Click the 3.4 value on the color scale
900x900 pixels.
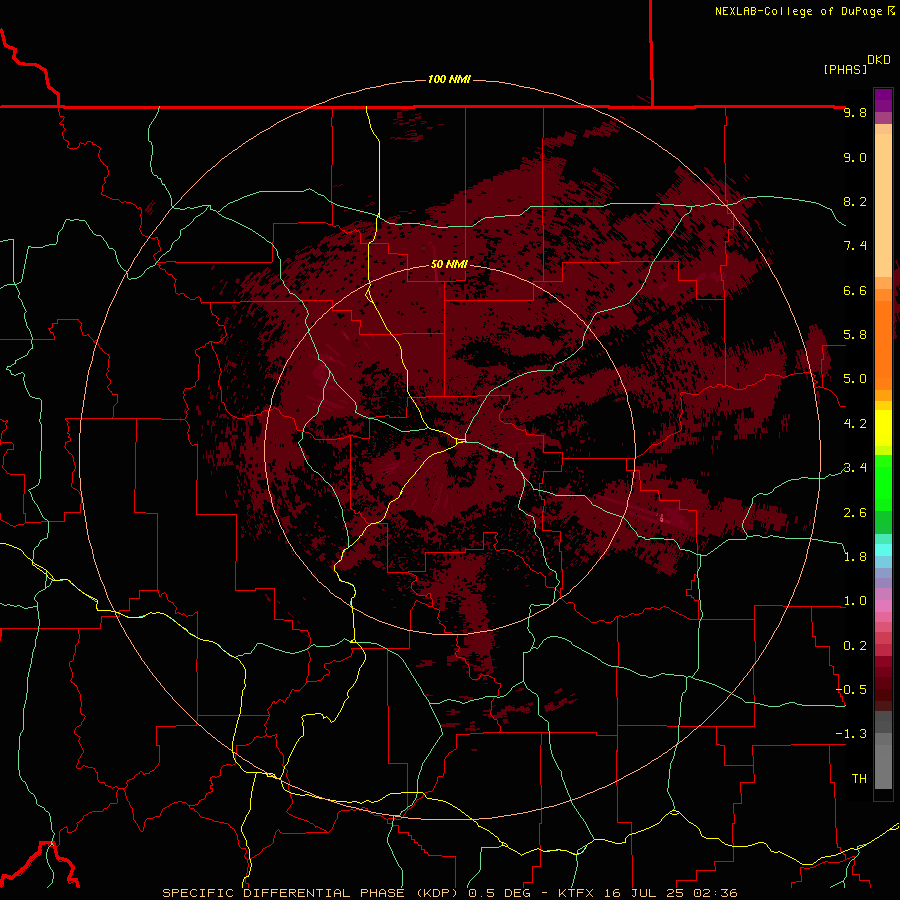pyautogui.click(x=855, y=468)
